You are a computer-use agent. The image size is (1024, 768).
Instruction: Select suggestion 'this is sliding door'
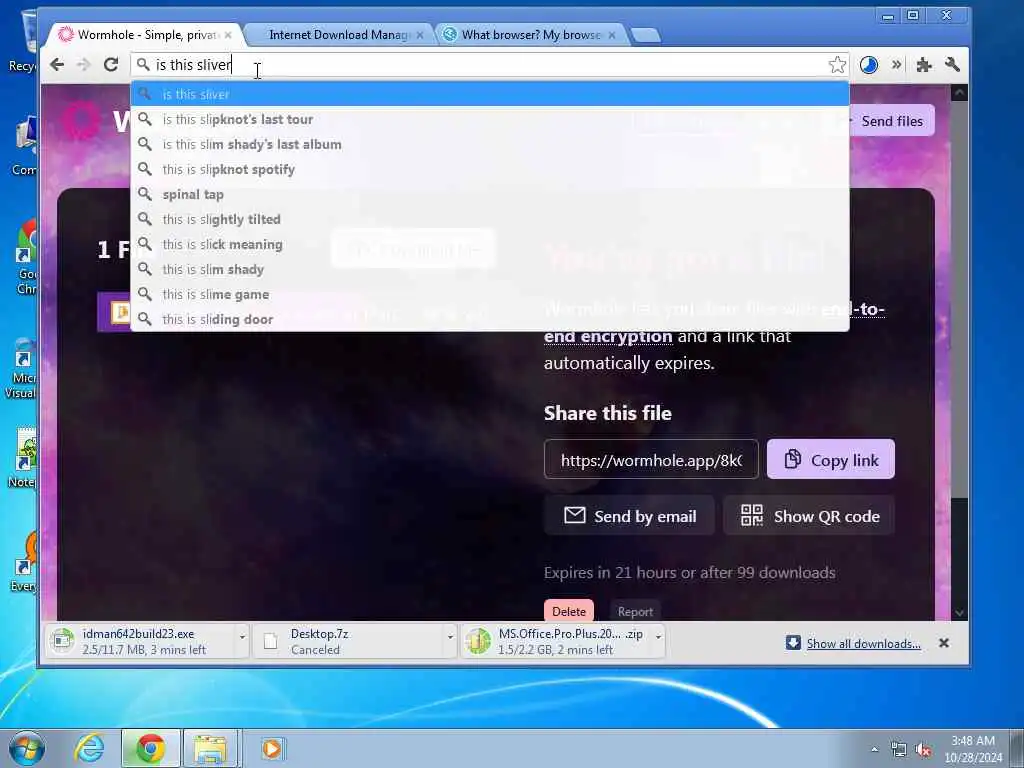click(x=490, y=319)
